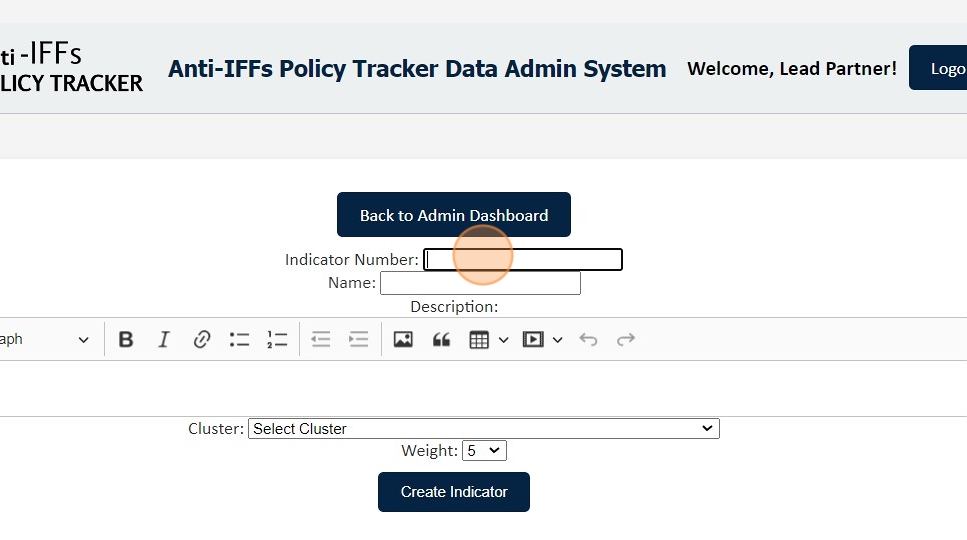967x540 pixels.
Task: Click the increase indent icon
Action: tap(358, 340)
